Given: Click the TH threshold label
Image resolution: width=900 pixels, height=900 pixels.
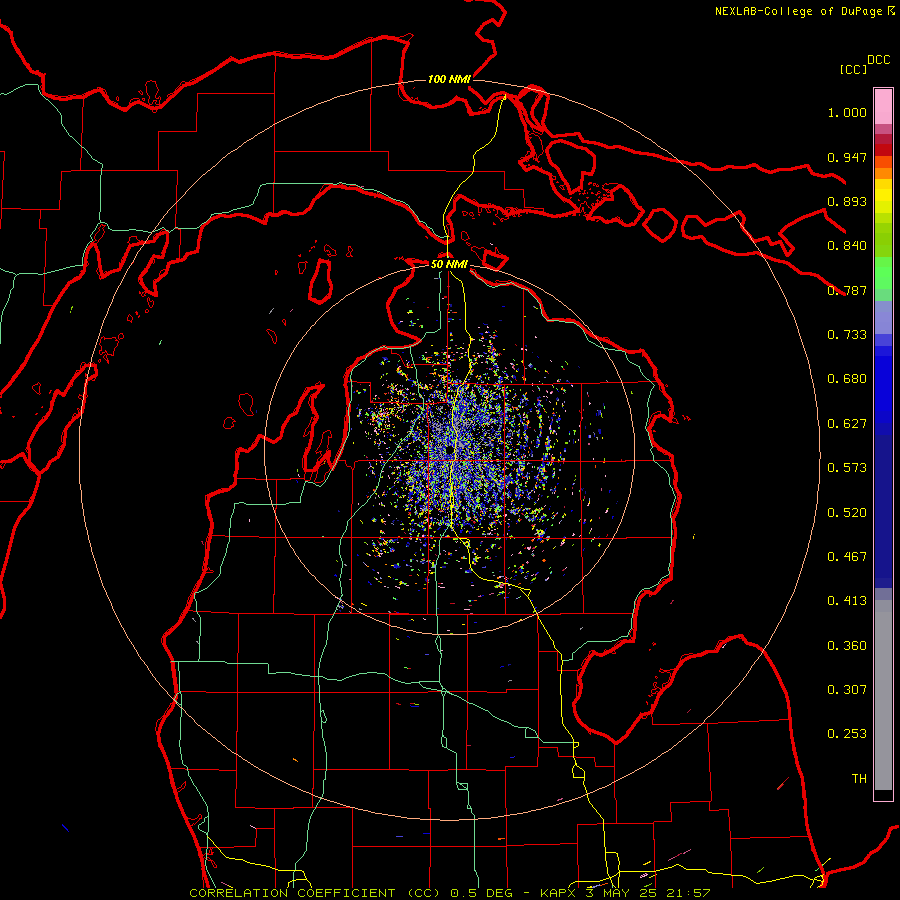Looking at the screenshot, I should tap(859, 779).
